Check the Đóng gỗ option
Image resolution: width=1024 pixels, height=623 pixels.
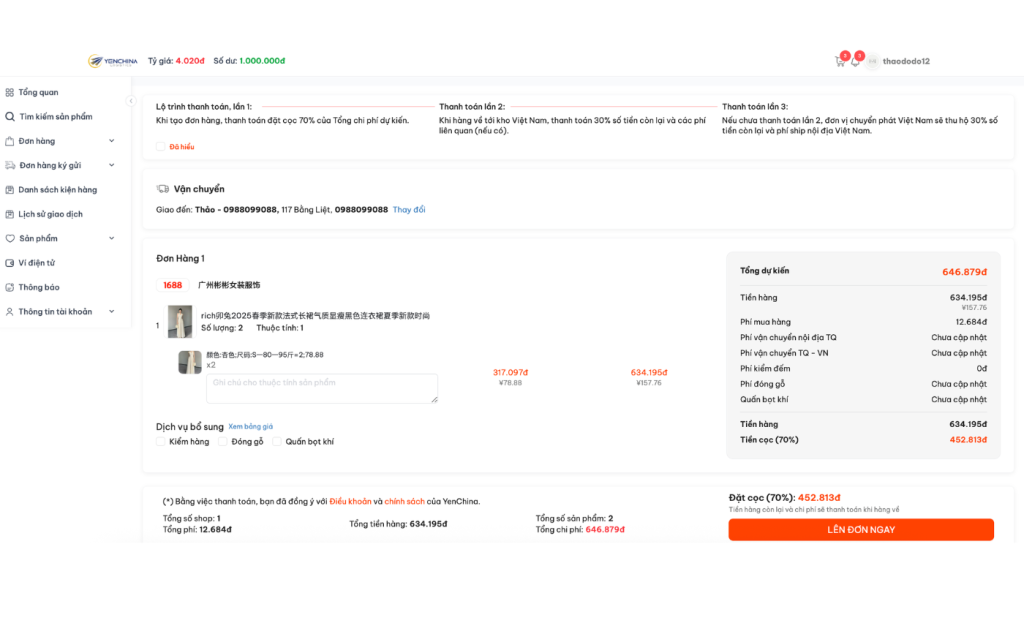point(223,441)
